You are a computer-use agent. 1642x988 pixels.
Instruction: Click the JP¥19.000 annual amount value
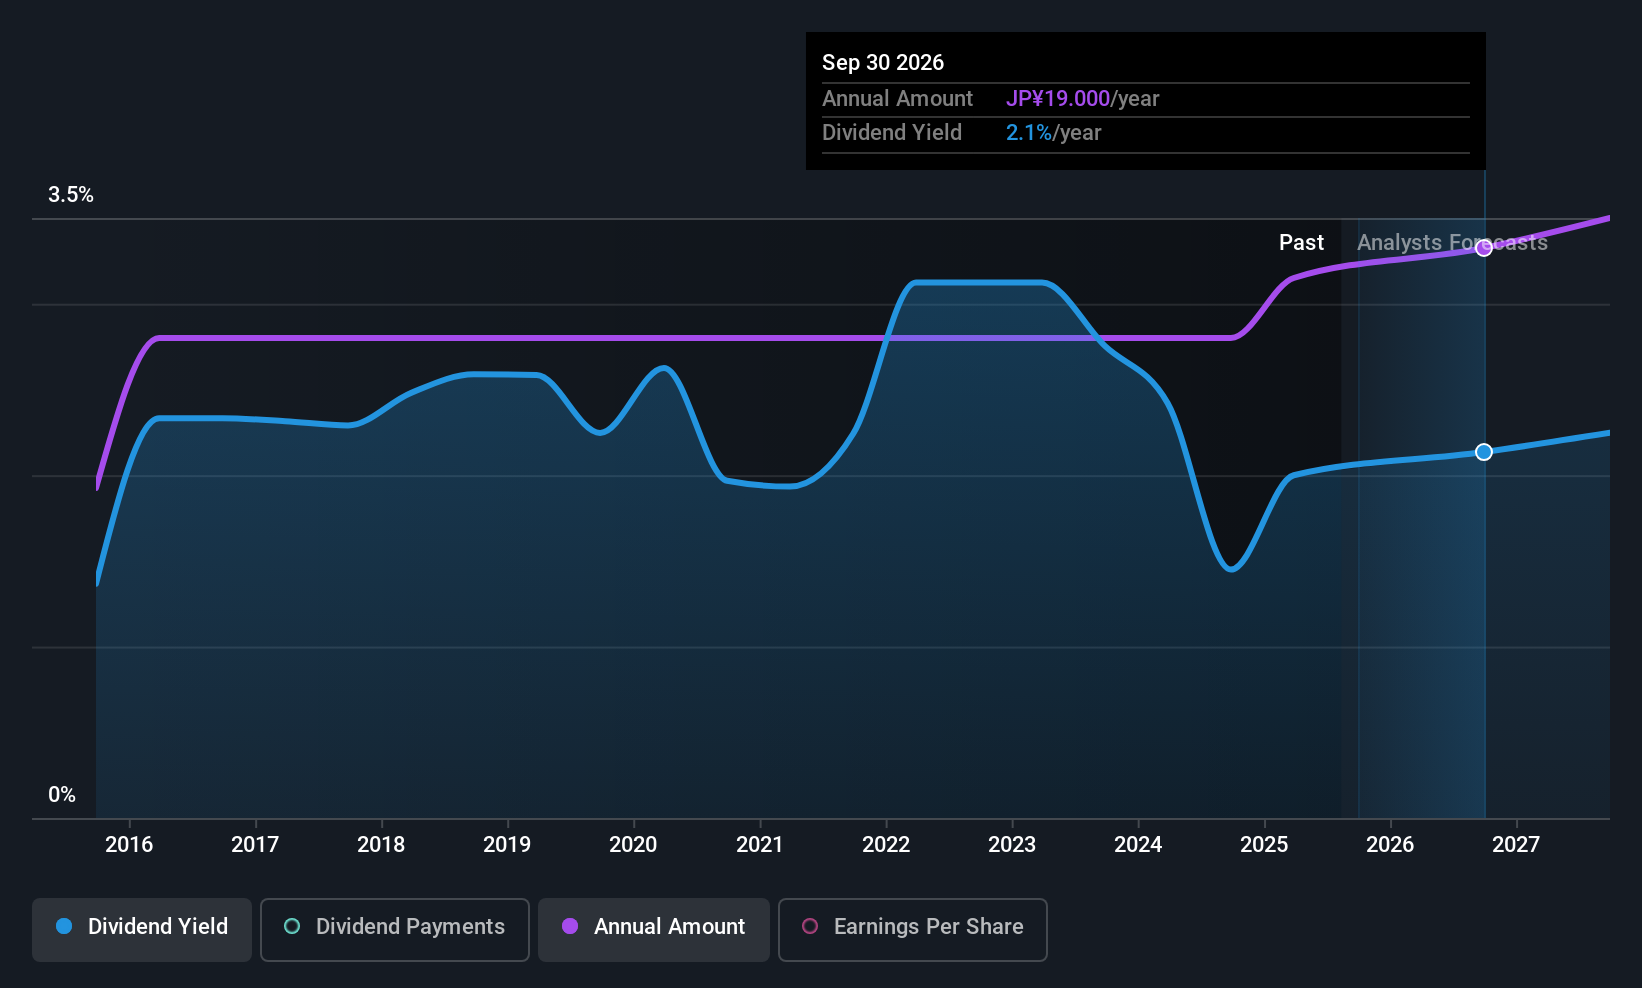(x=1057, y=99)
